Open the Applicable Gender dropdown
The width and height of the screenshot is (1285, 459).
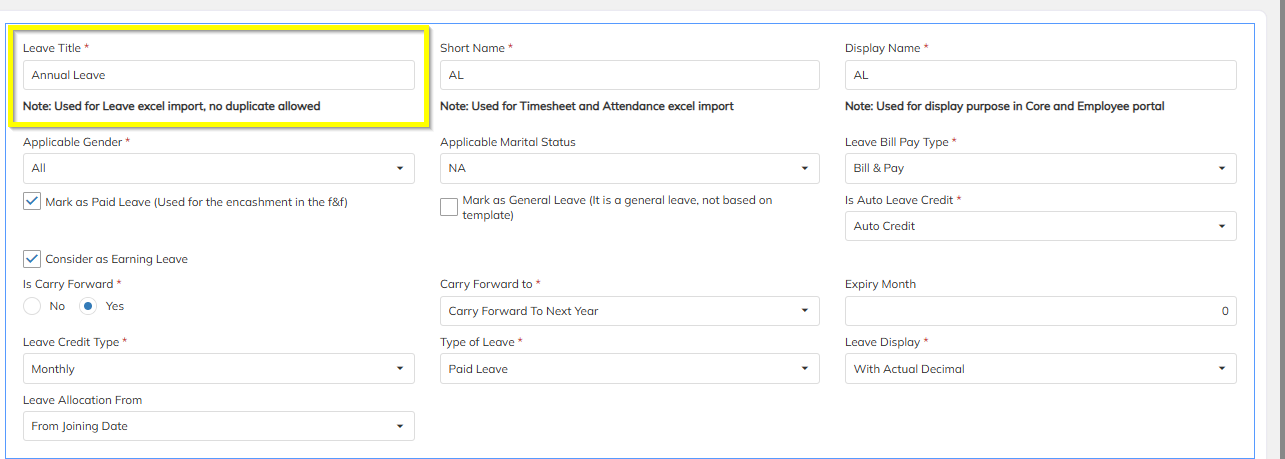click(218, 168)
